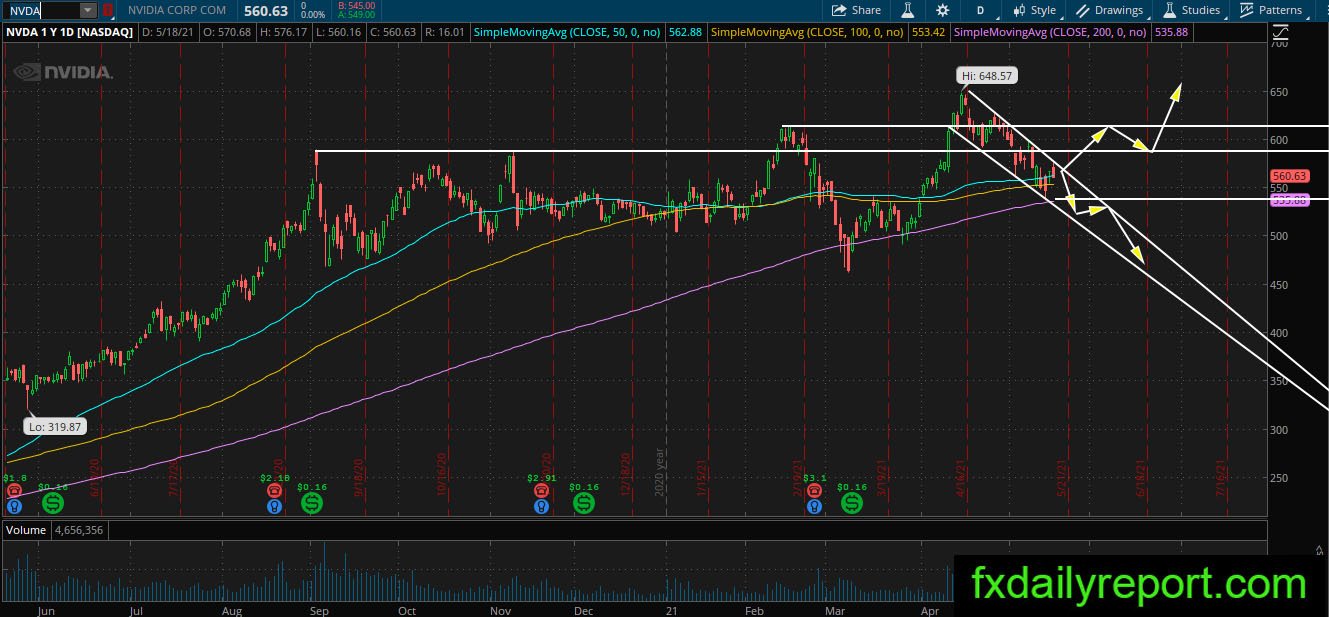Click the red icon beside symbol selector
Image resolution: width=1329 pixels, height=617 pixels.
point(108,11)
